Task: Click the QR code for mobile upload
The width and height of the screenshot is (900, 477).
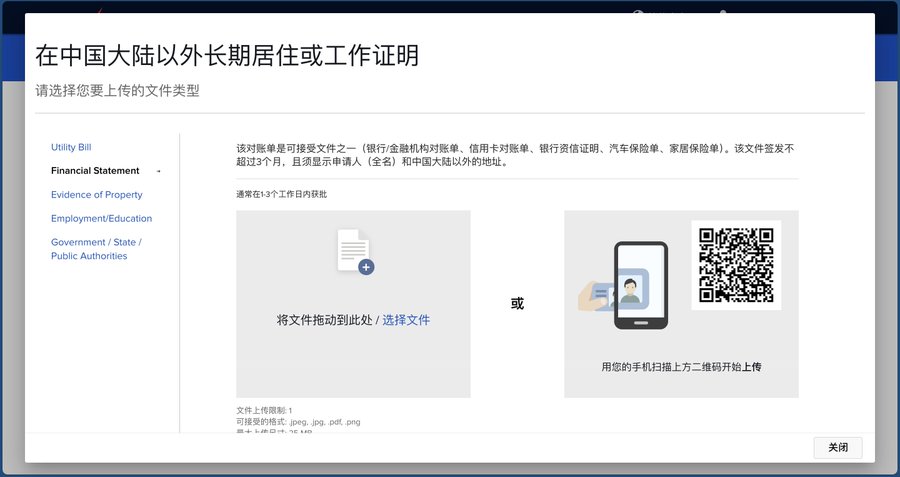Action: click(x=736, y=265)
